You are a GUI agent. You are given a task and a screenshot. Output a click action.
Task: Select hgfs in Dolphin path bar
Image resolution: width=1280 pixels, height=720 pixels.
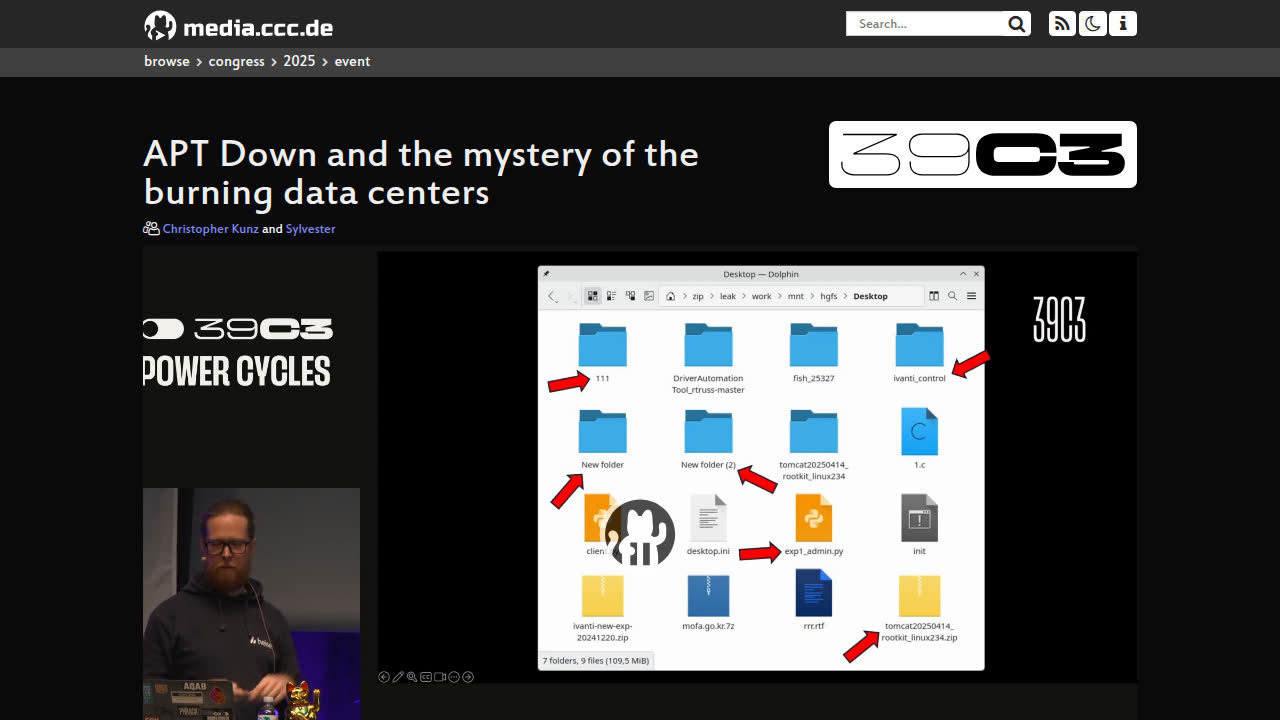pos(829,296)
